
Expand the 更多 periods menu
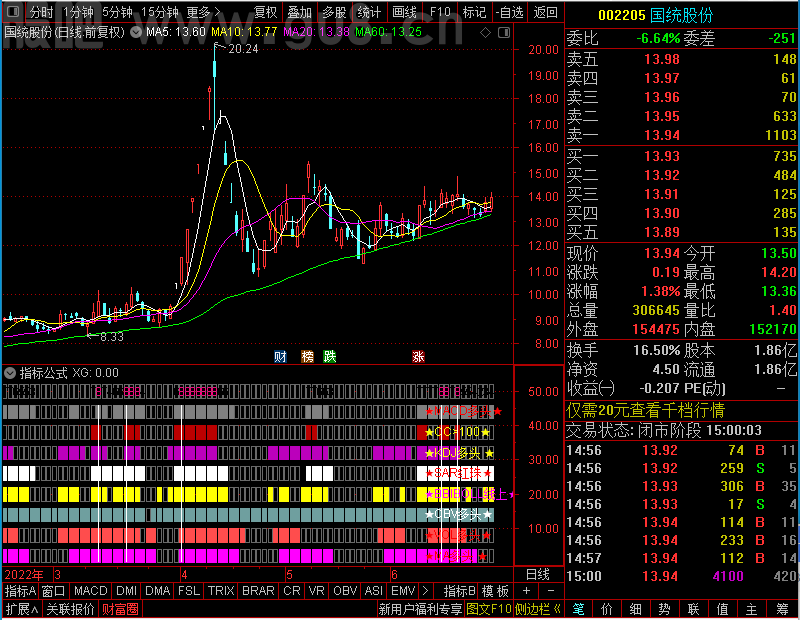[x=203, y=12]
